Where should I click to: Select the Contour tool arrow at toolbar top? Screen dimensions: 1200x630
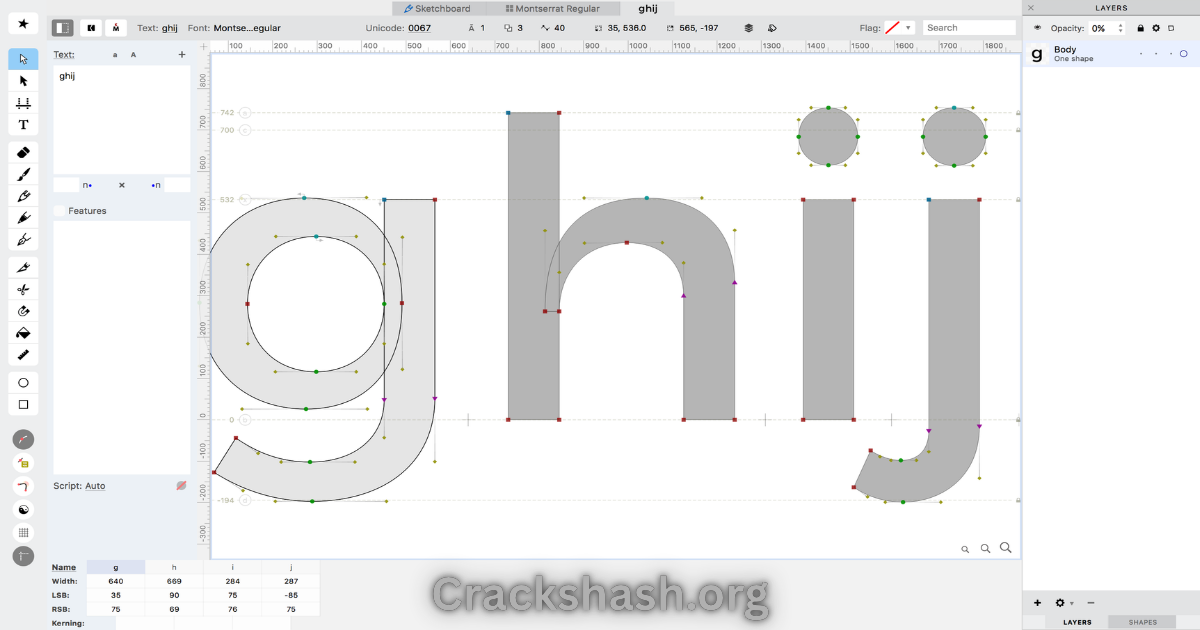click(24, 59)
